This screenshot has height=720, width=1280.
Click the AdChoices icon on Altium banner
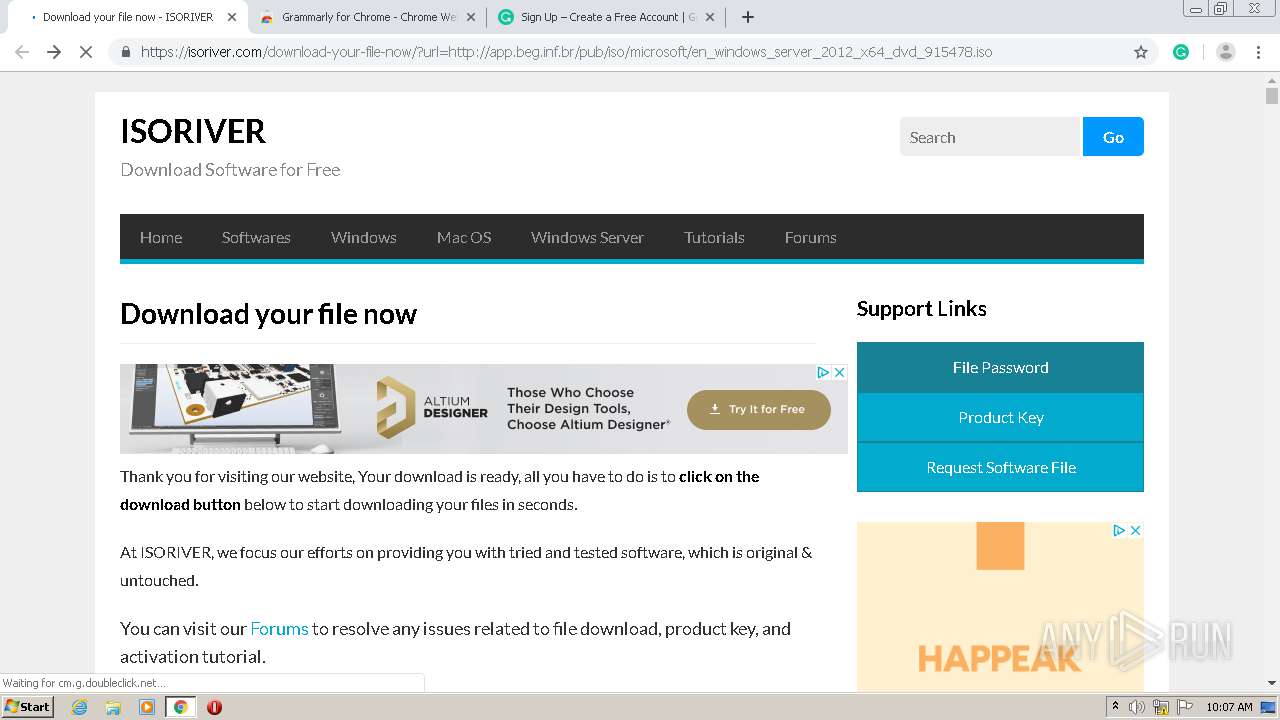[823, 372]
